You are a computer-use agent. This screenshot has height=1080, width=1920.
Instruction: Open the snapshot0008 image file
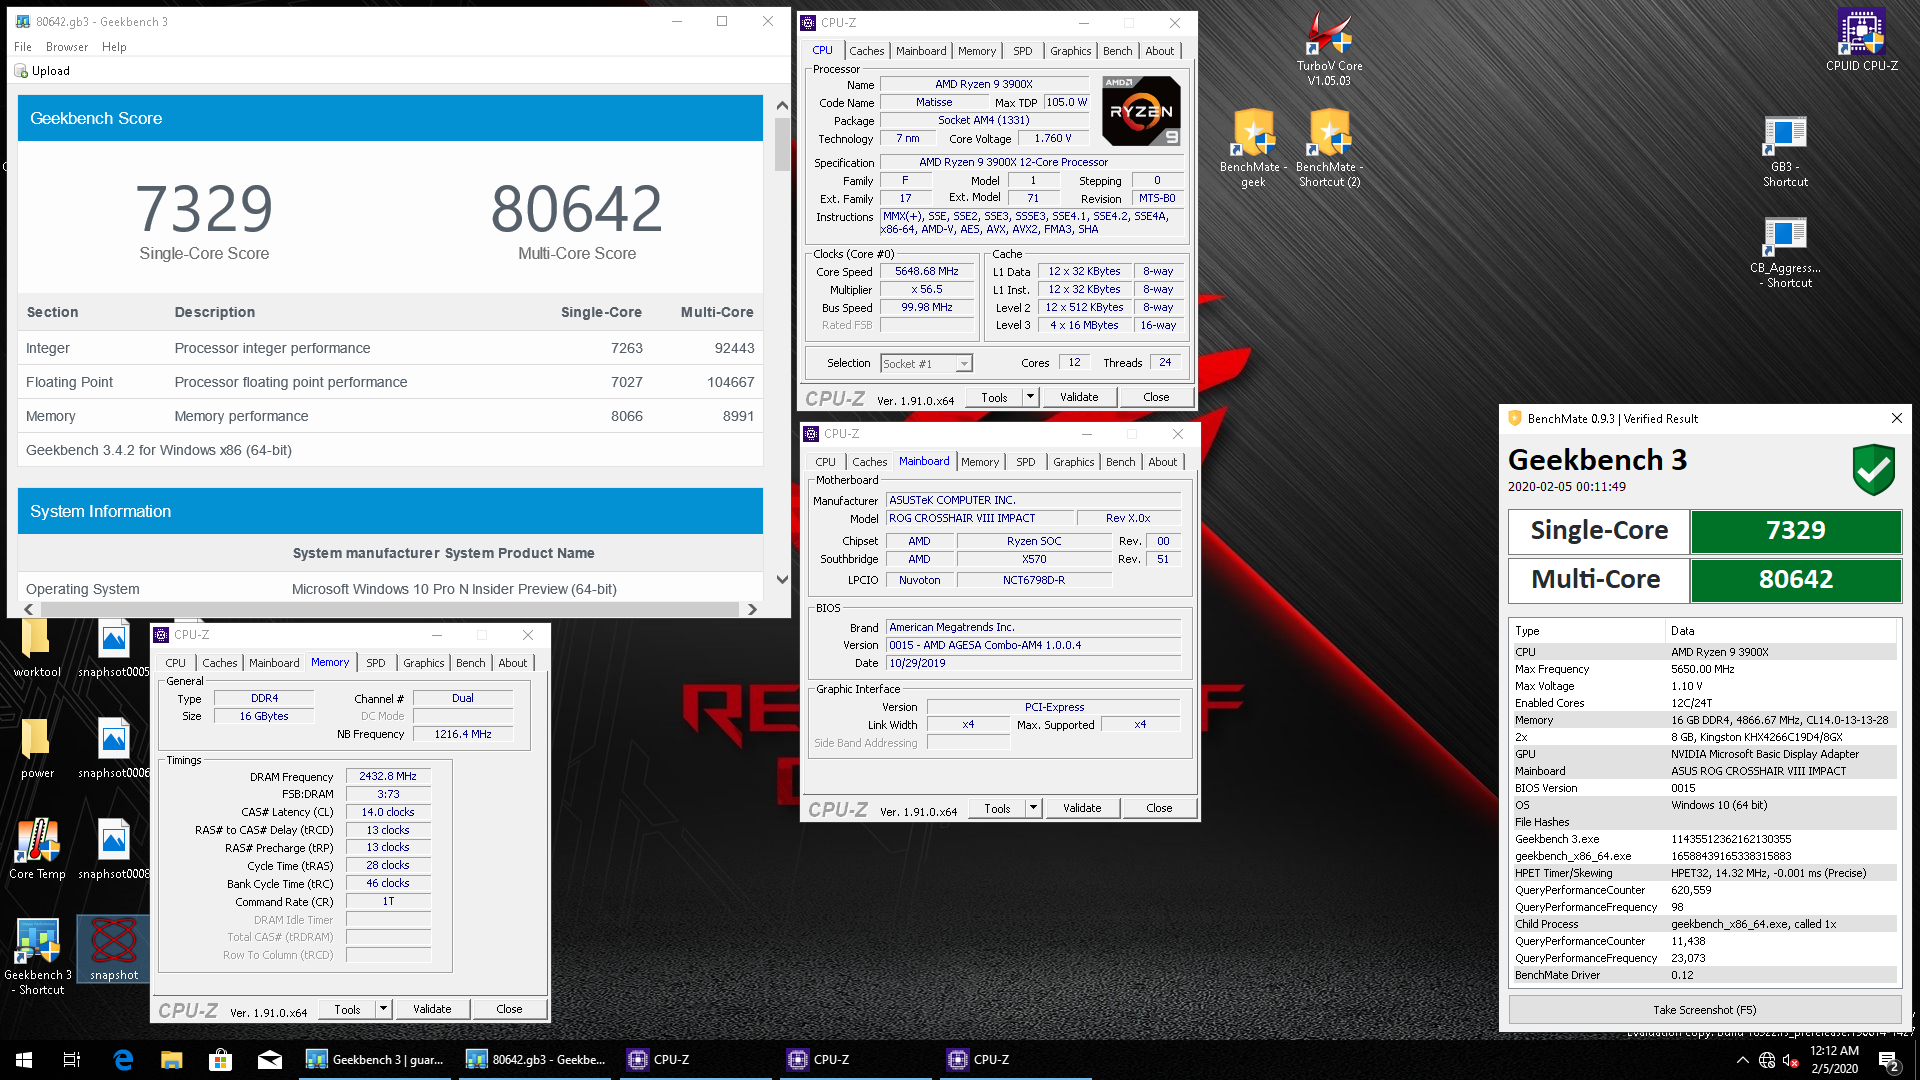click(113, 849)
